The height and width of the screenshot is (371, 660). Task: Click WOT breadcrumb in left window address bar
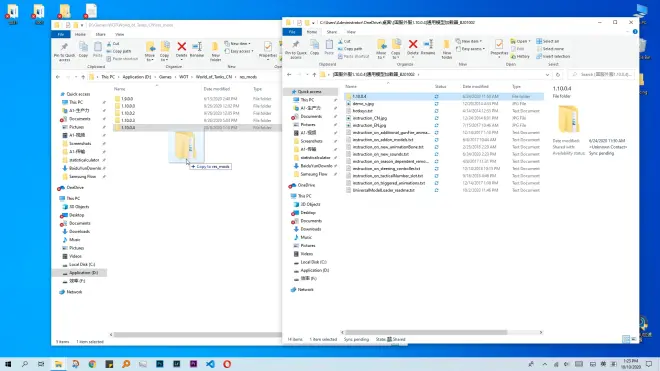click(184, 77)
